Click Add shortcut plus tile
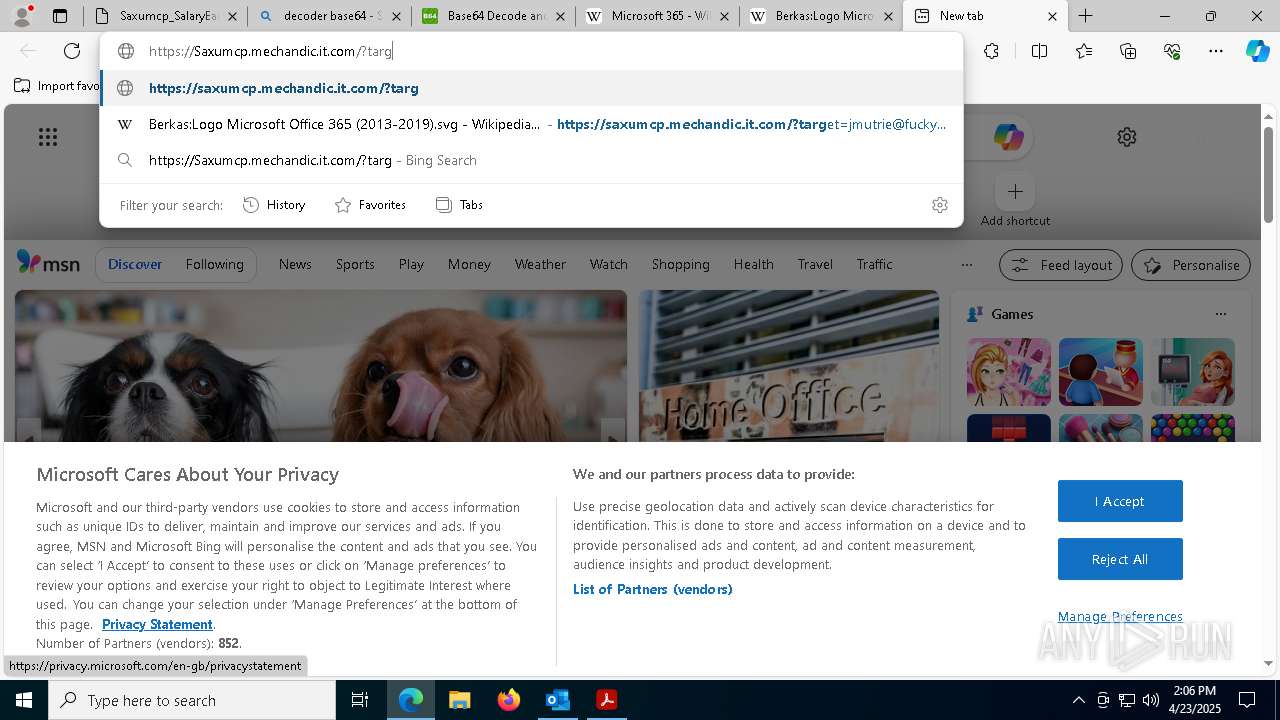Screen dimensions: 1280x720 (x=1015, y=191)
